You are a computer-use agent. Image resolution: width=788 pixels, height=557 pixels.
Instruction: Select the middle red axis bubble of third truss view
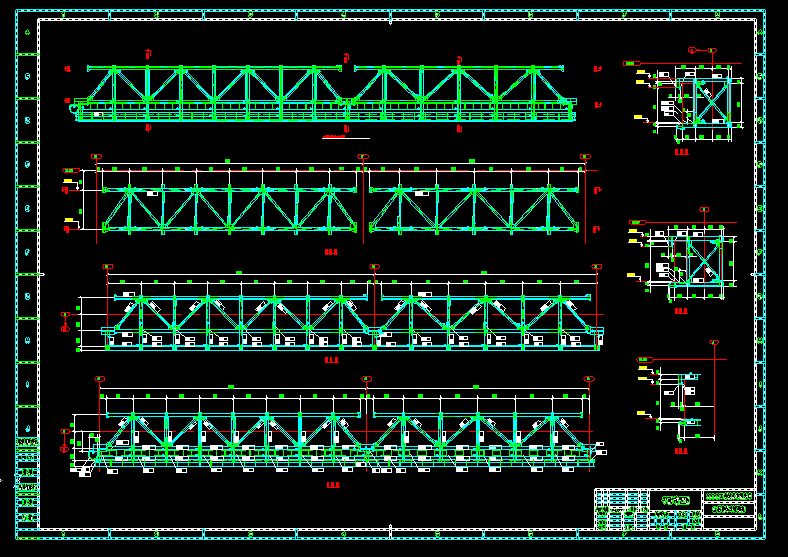374,266
